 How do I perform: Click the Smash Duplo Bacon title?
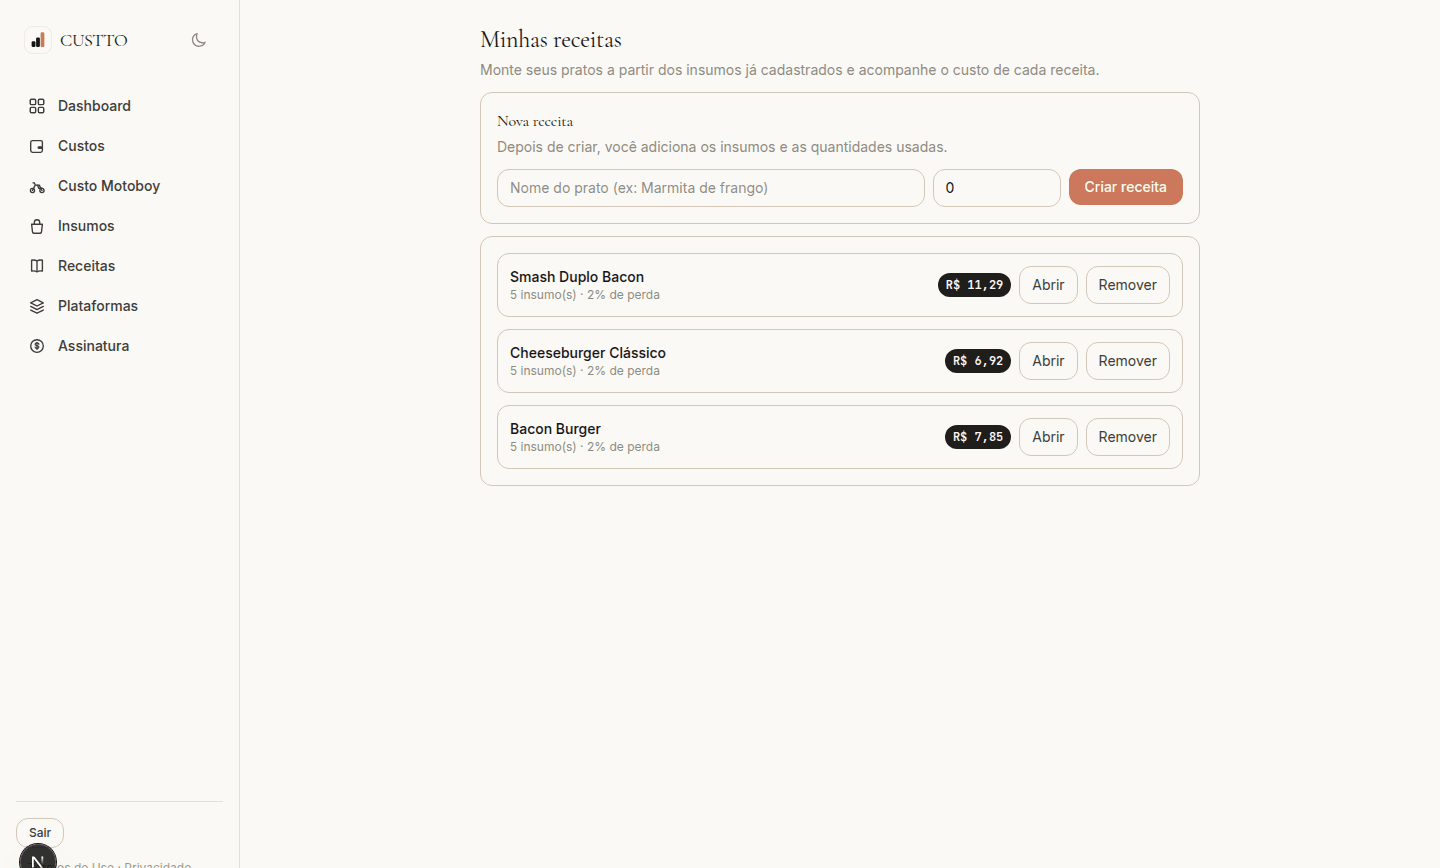point(577,277)
